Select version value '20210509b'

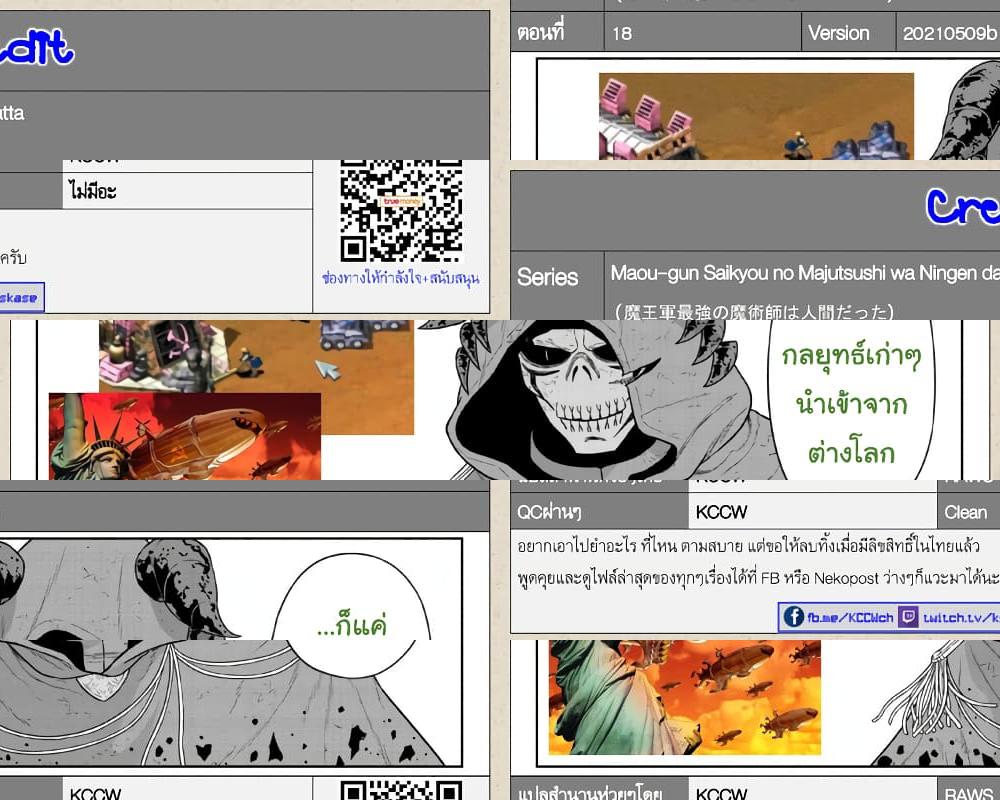pos(948,32)
